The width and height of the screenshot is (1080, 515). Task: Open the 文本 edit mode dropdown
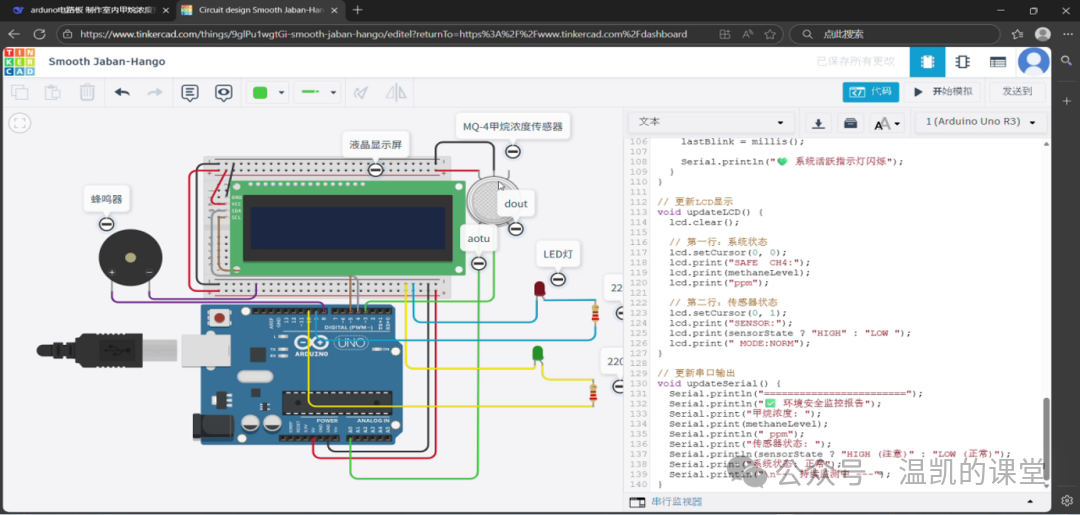[x=712, y=123]
